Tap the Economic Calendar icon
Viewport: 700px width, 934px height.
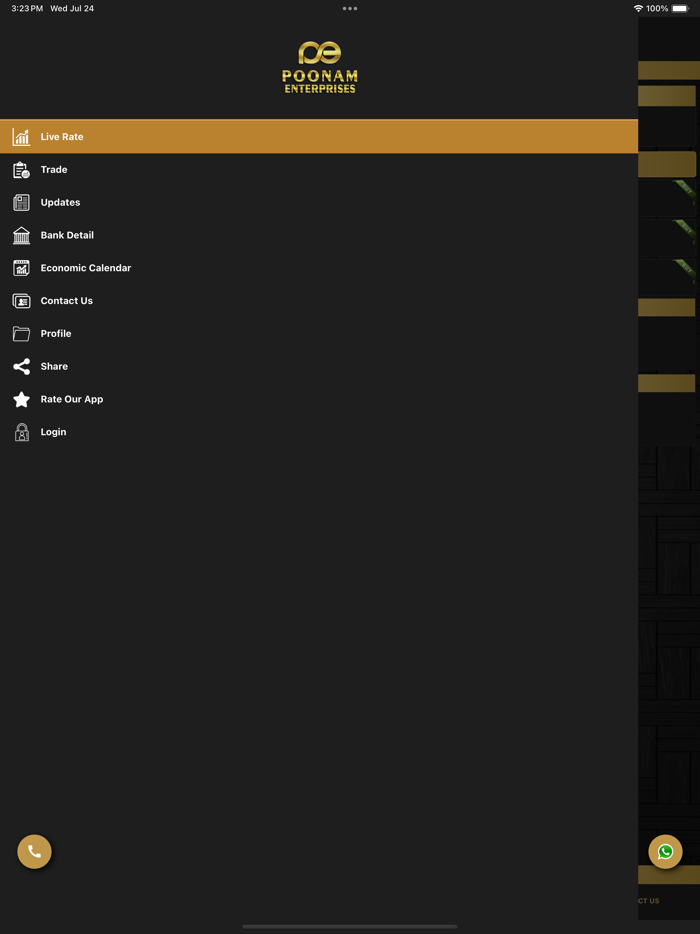pos(21,268)
